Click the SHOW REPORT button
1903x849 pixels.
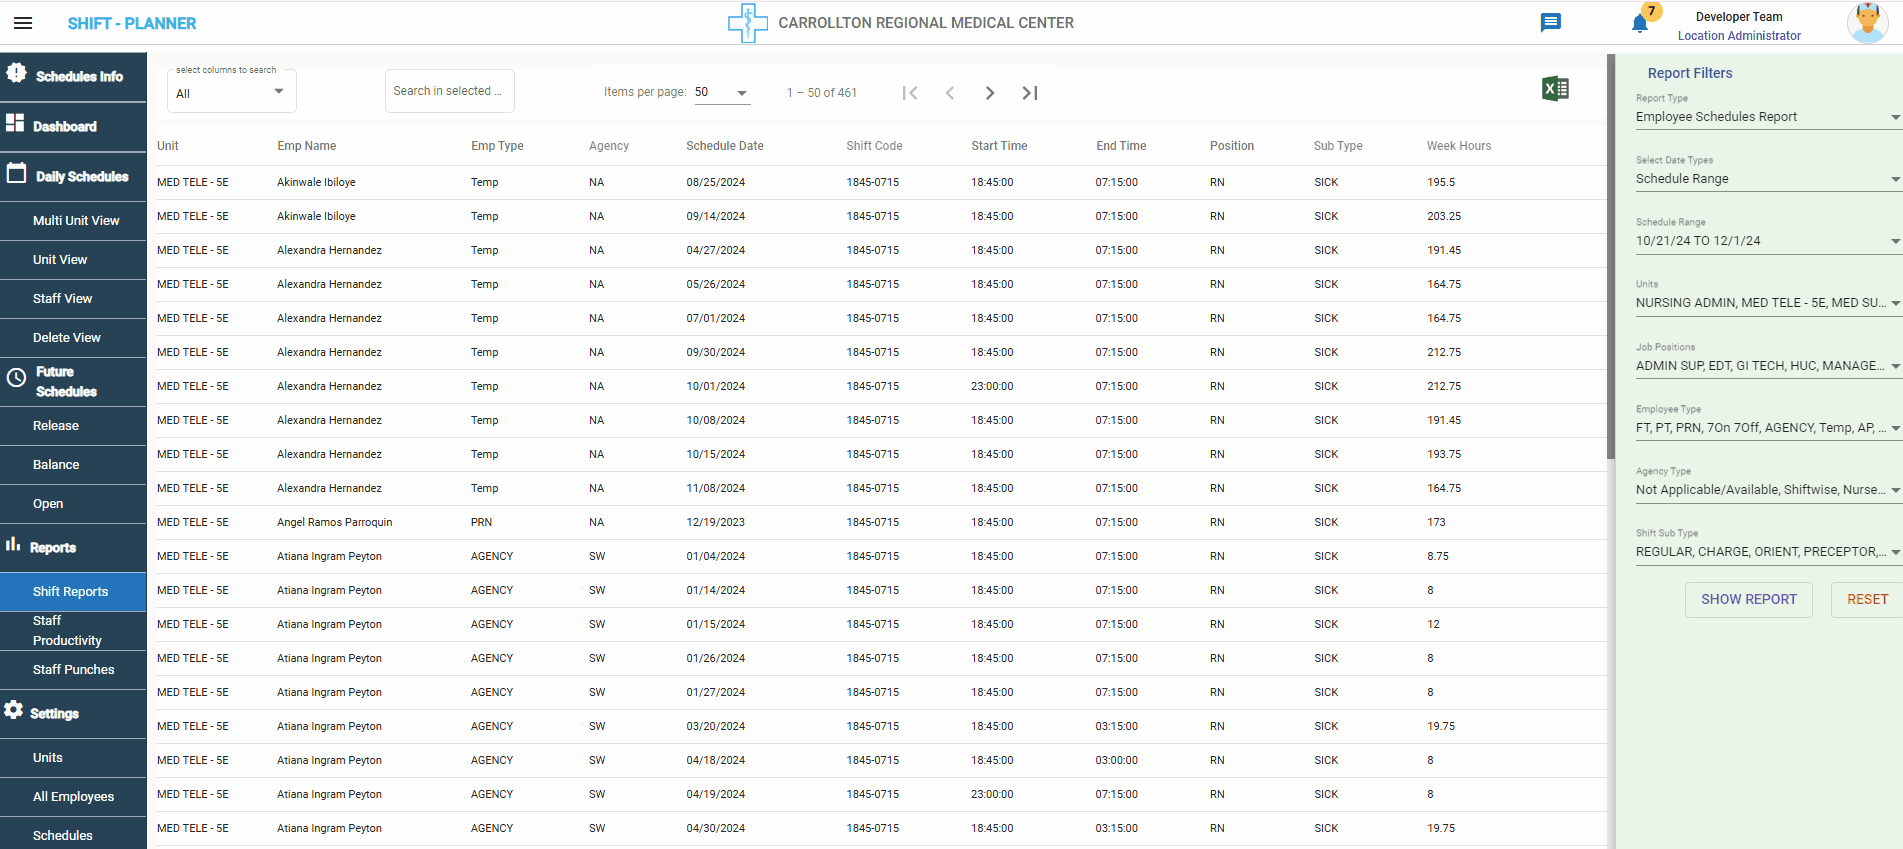click(1748, 600)
